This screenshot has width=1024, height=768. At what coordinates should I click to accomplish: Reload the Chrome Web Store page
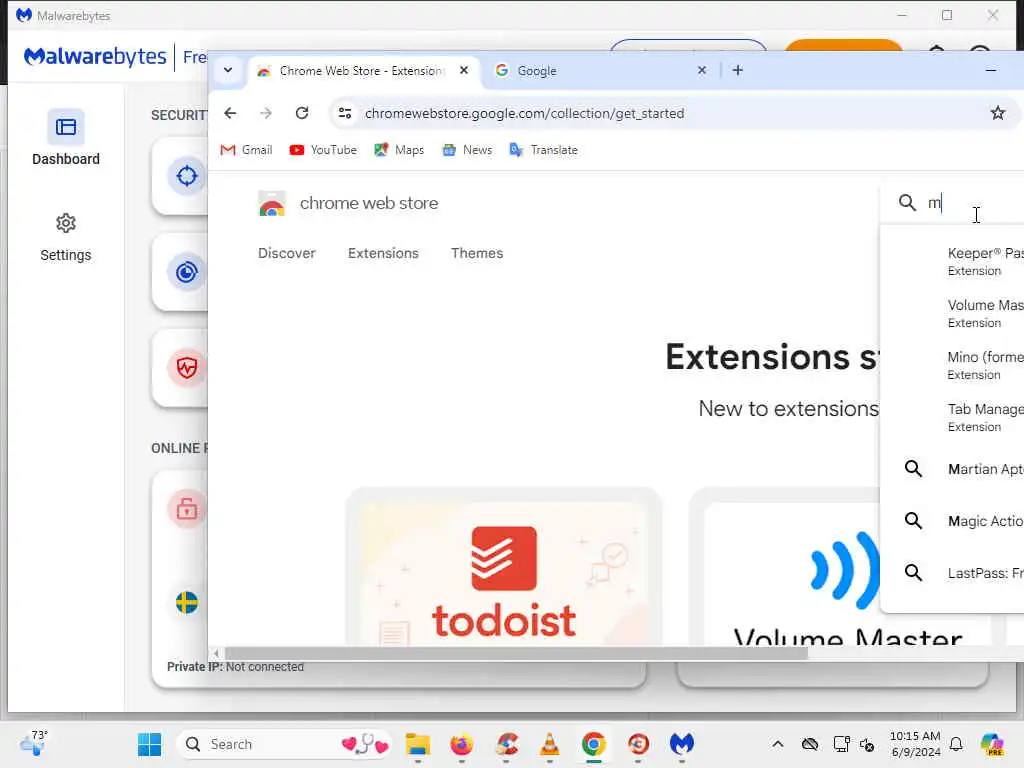point(302,113)
